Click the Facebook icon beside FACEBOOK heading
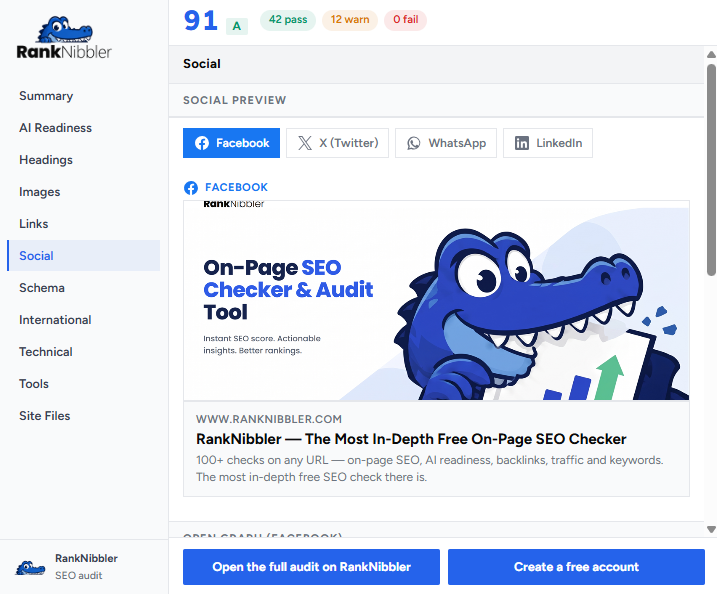This screenshot has width=717, height=594. tap(191, 187)
